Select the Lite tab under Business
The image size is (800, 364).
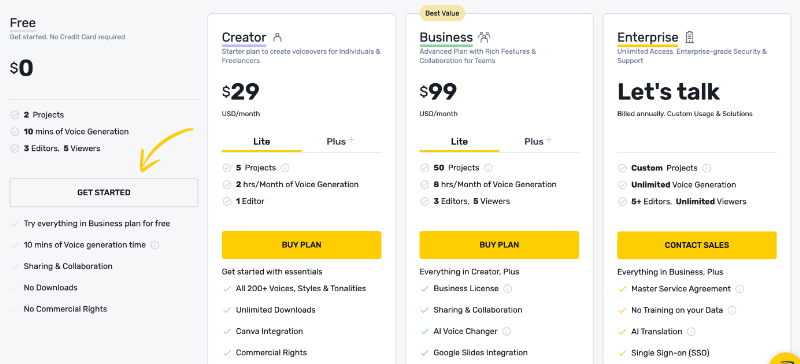[459, 141]
